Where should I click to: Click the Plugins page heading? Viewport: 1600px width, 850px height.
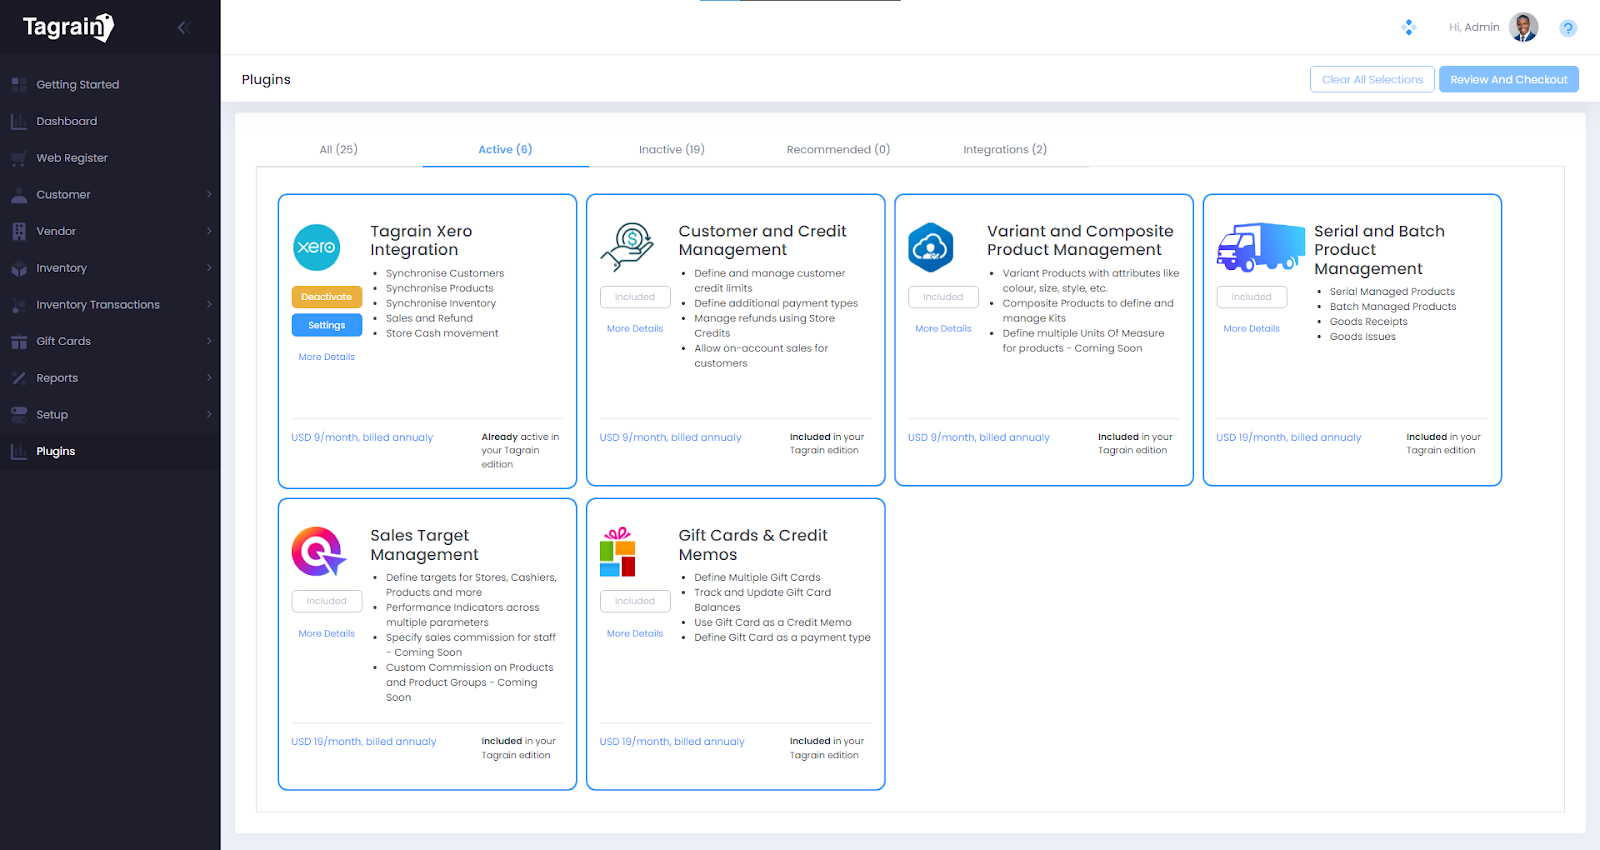tap(266, 80)
